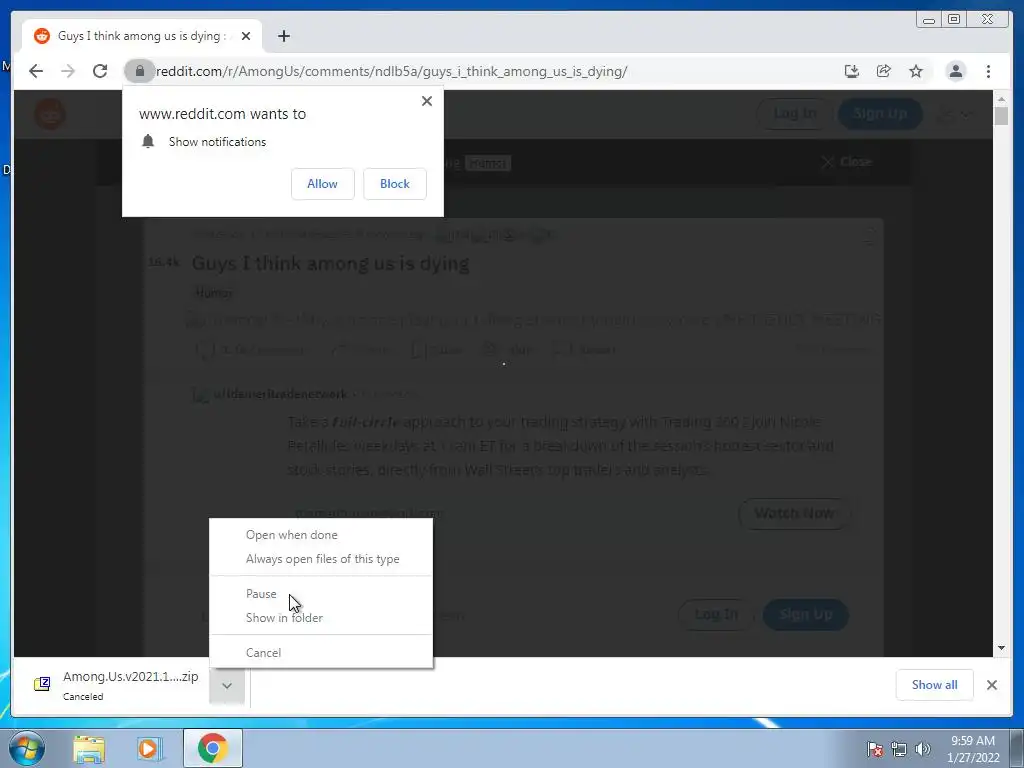Click the download item chevron arrow
Image resolution: width=1024 pixels, height=768 pixels.
[x=227, y=686]
